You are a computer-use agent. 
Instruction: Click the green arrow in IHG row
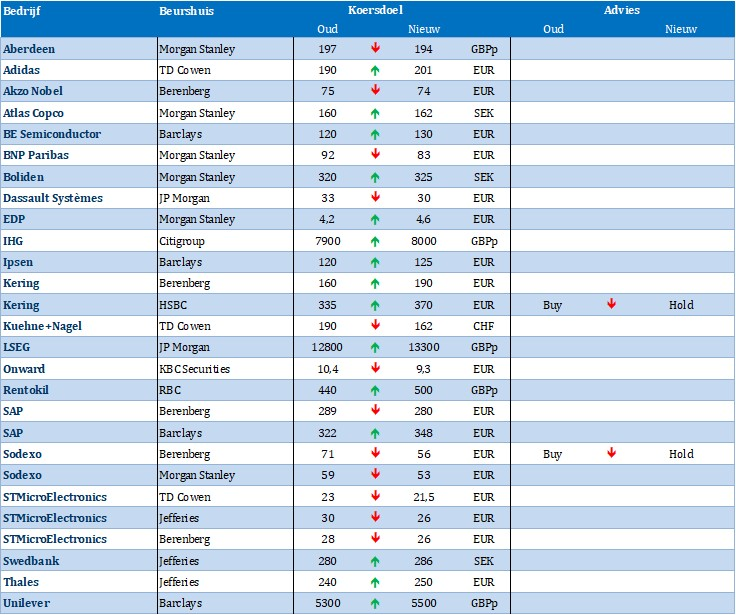tap(375, 241)
